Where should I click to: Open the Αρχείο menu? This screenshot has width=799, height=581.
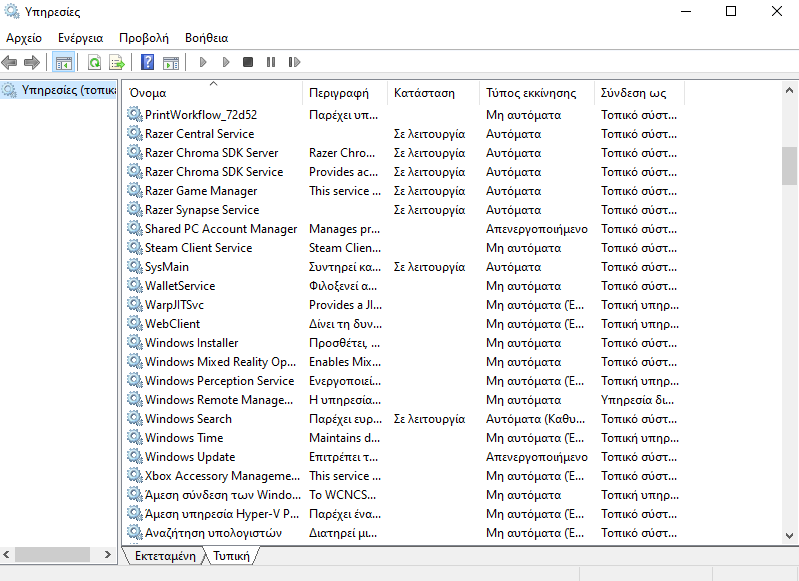tap(24, 38)
